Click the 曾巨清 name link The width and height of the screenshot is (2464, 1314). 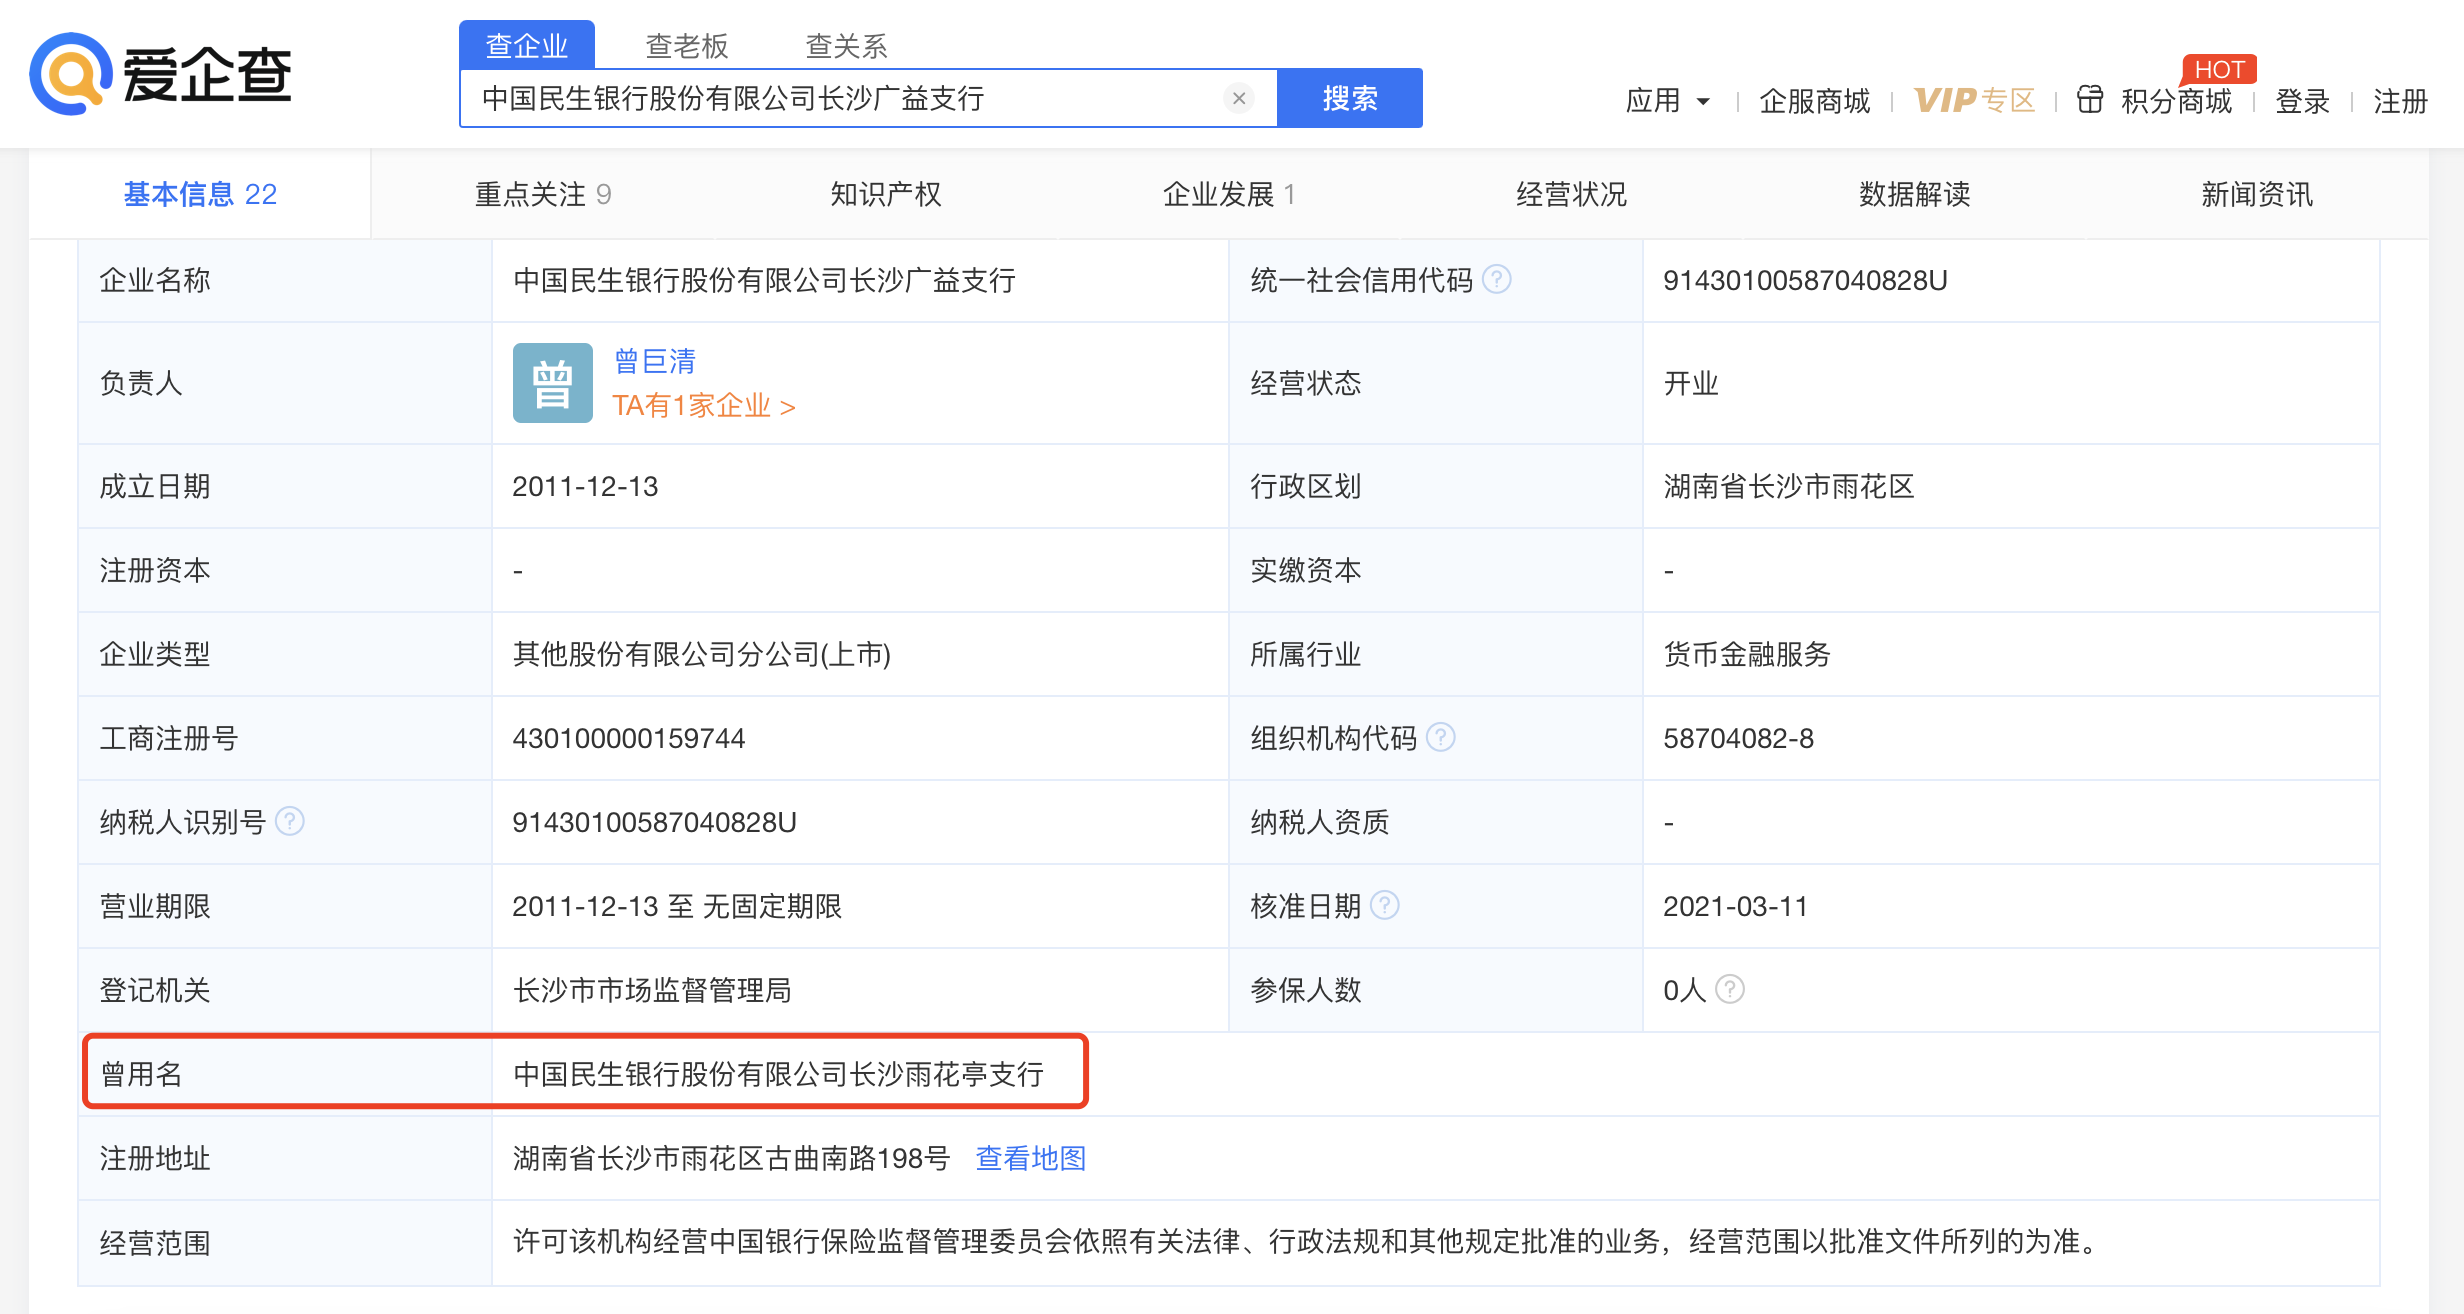(654, 361)
